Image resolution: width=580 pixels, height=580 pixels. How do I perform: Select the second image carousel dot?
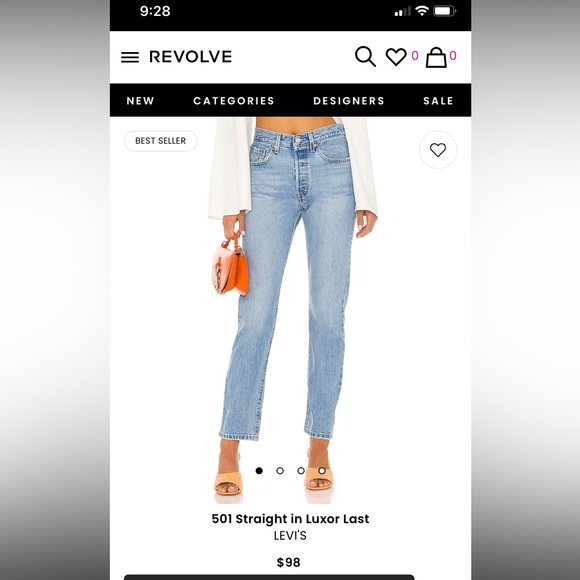pos(280,471)
